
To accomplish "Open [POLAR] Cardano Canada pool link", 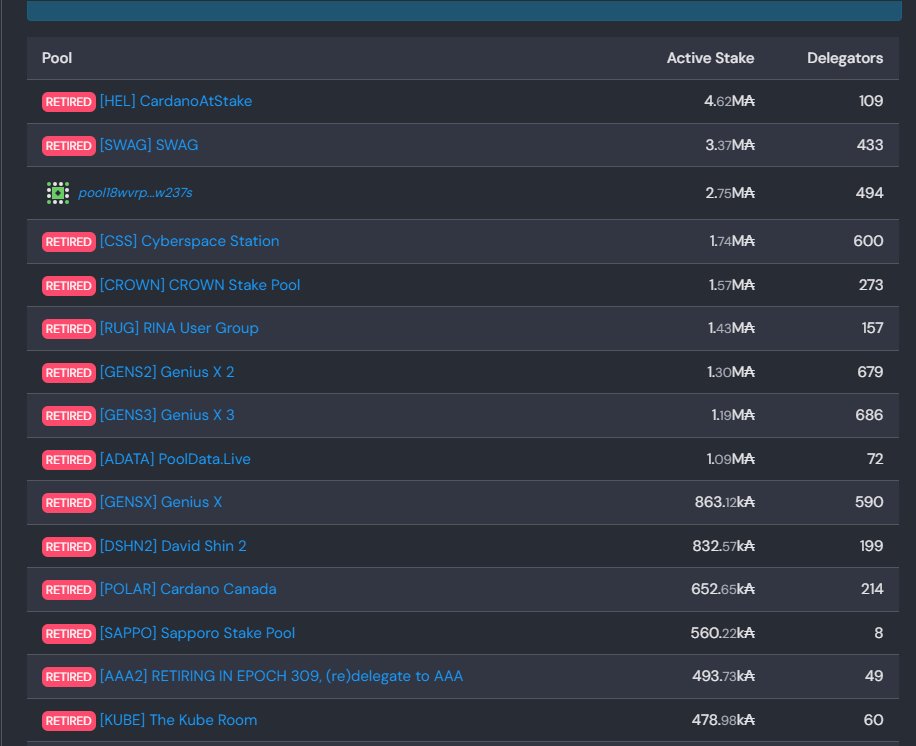I will click(188, 589).
